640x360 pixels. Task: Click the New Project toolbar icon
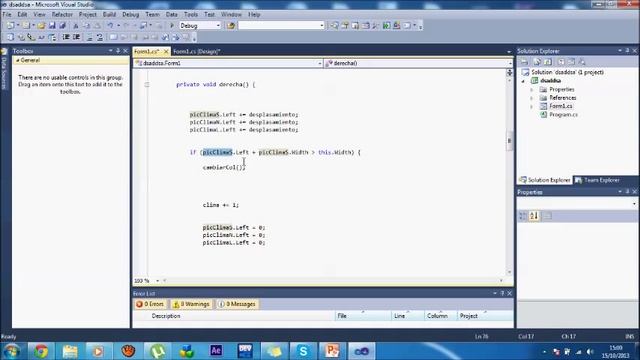pyautogui.click(x=10, y=26)
